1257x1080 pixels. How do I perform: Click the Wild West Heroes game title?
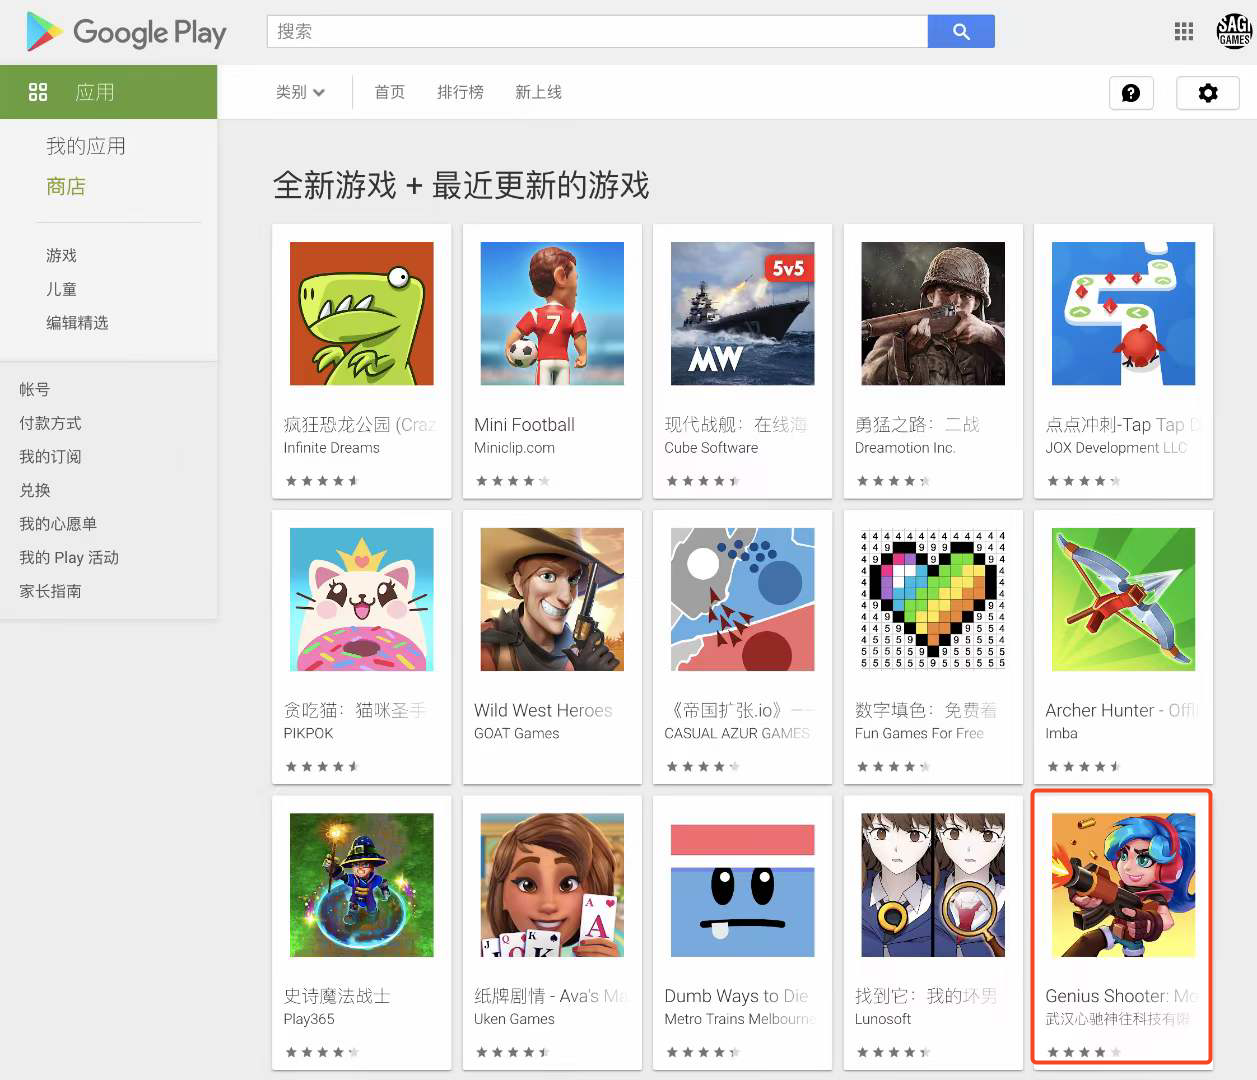tap(543, 710)
